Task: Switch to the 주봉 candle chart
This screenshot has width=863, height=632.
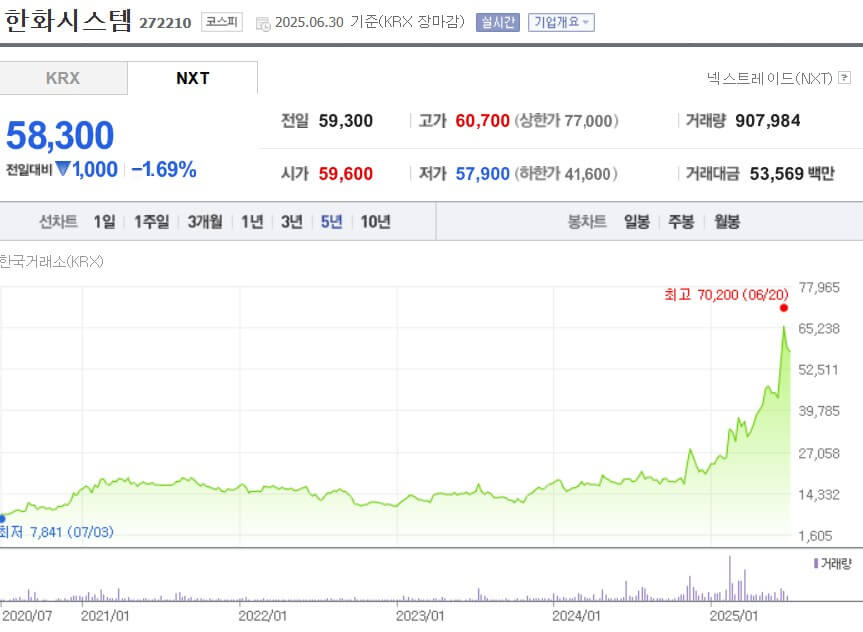Action: tap(681, 222)
